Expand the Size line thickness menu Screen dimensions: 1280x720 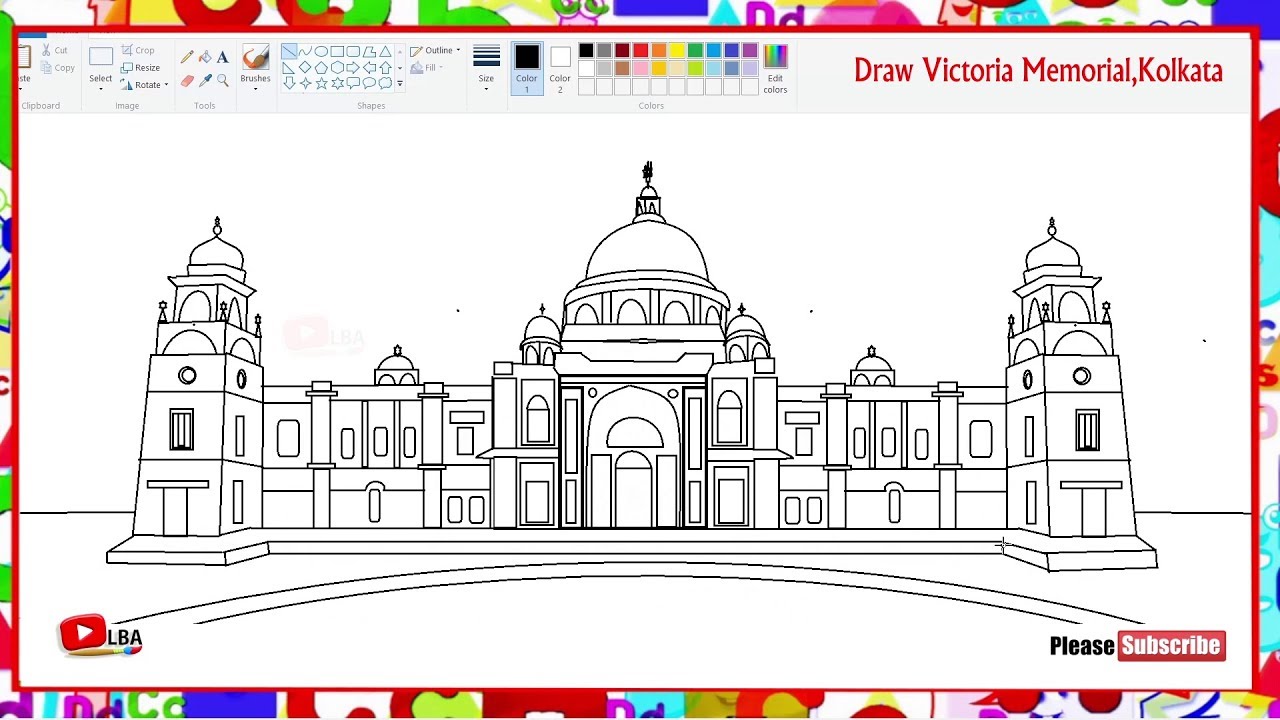486,68
